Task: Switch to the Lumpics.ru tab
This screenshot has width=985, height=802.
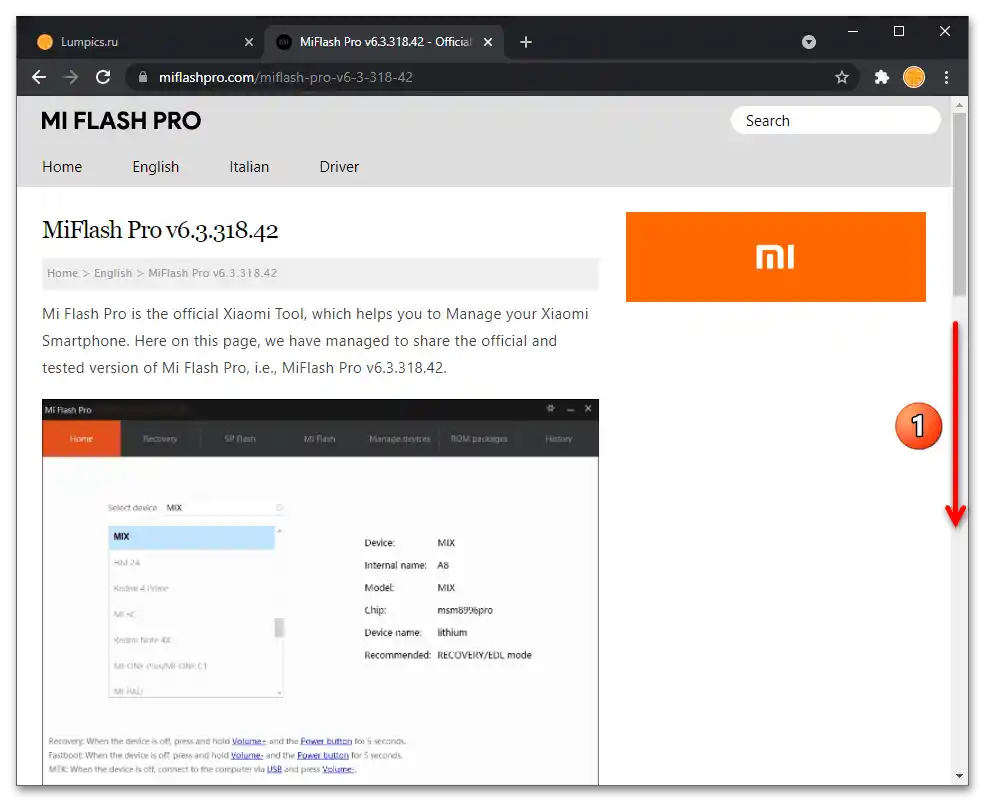Action: (x=140, y=42)
